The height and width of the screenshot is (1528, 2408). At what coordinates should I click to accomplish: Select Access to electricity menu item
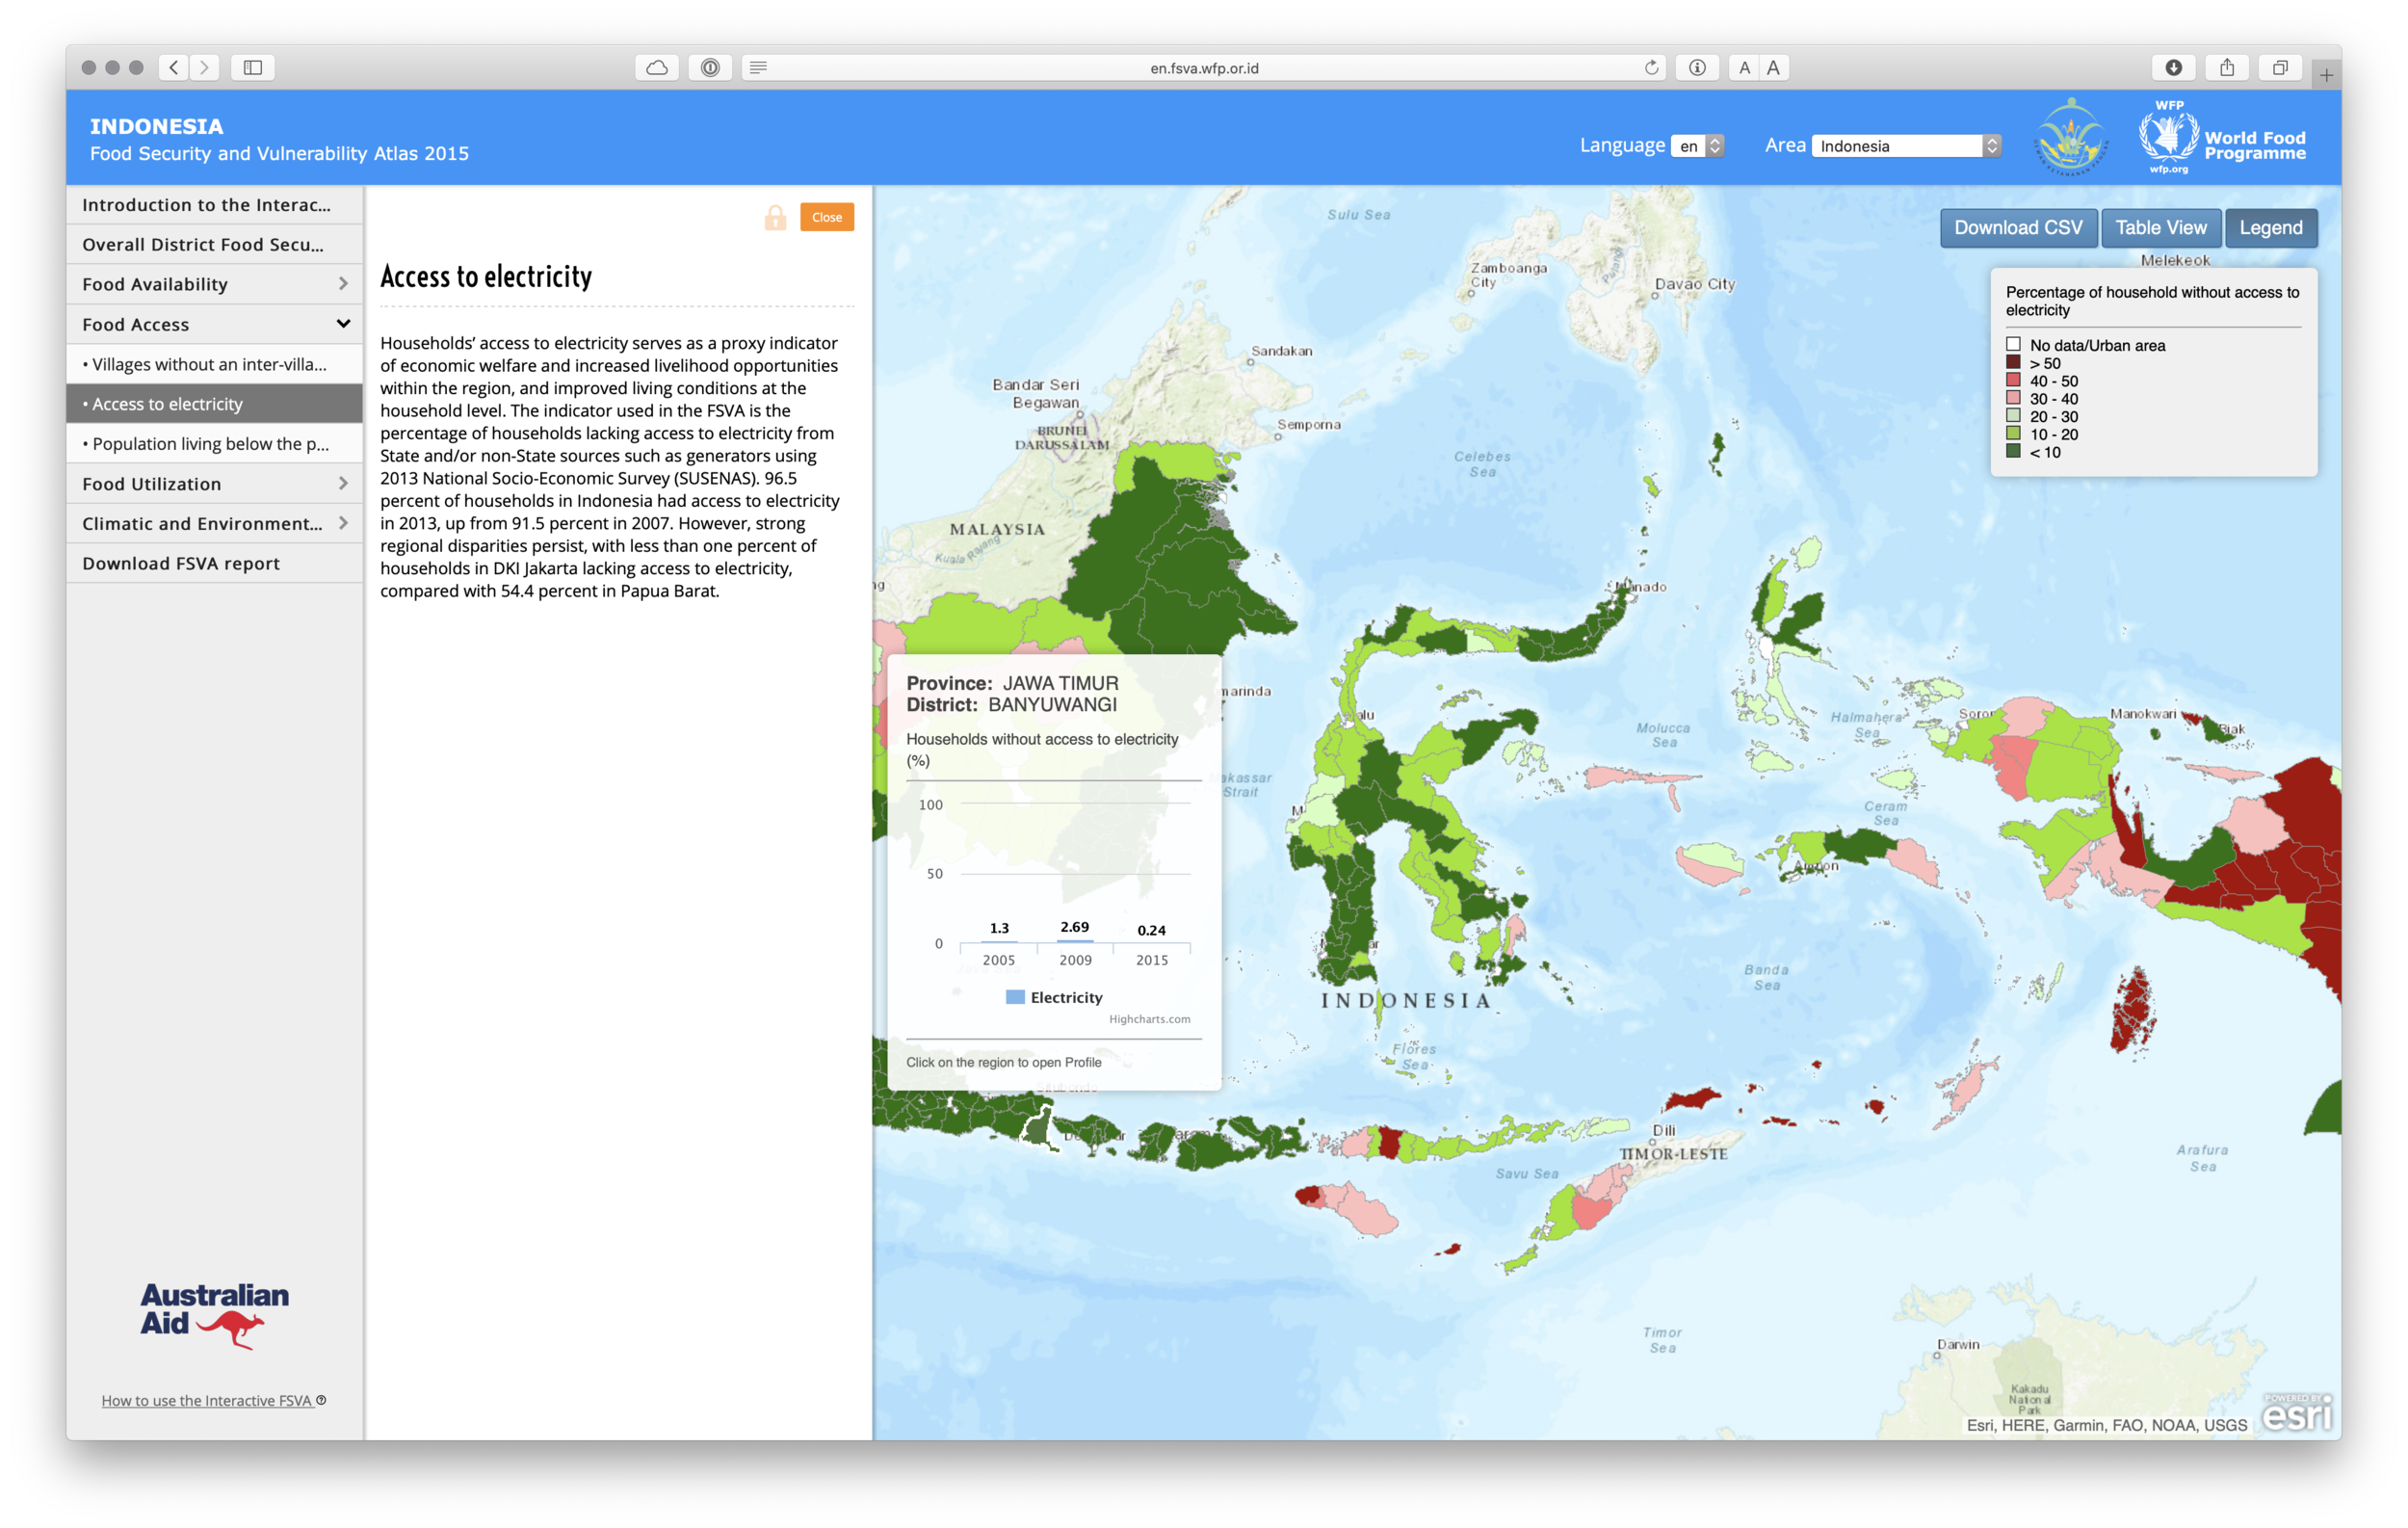tap(214, 404)
